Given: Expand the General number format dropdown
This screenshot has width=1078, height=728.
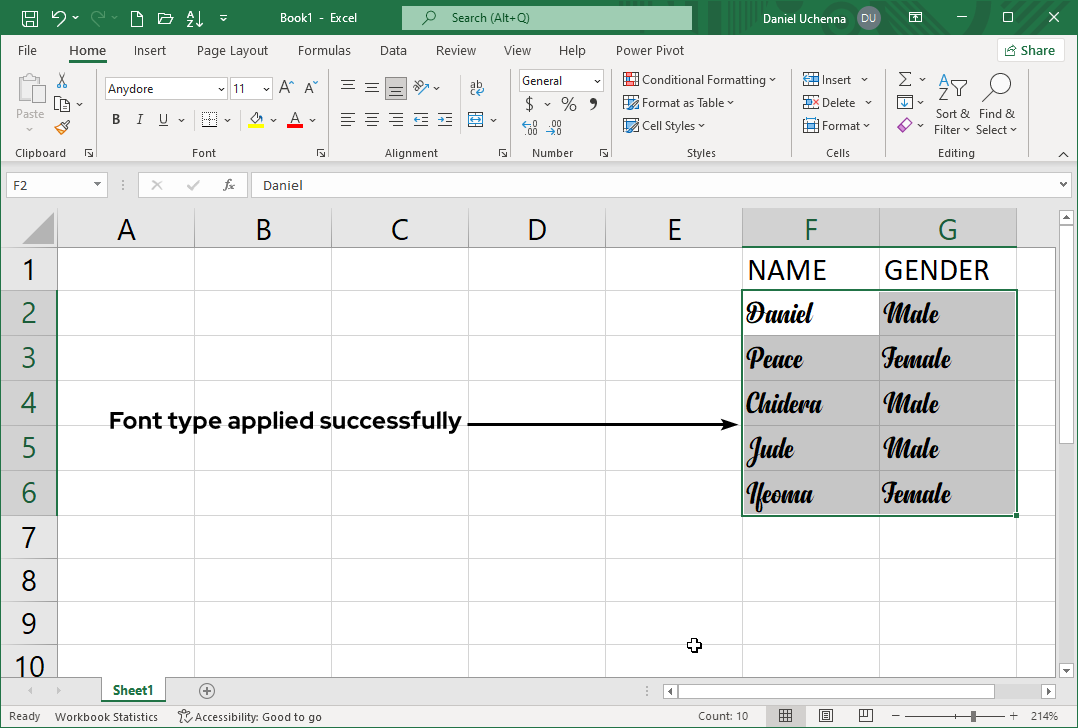Looking at the screenshot, I should click(x=597, y=81).
